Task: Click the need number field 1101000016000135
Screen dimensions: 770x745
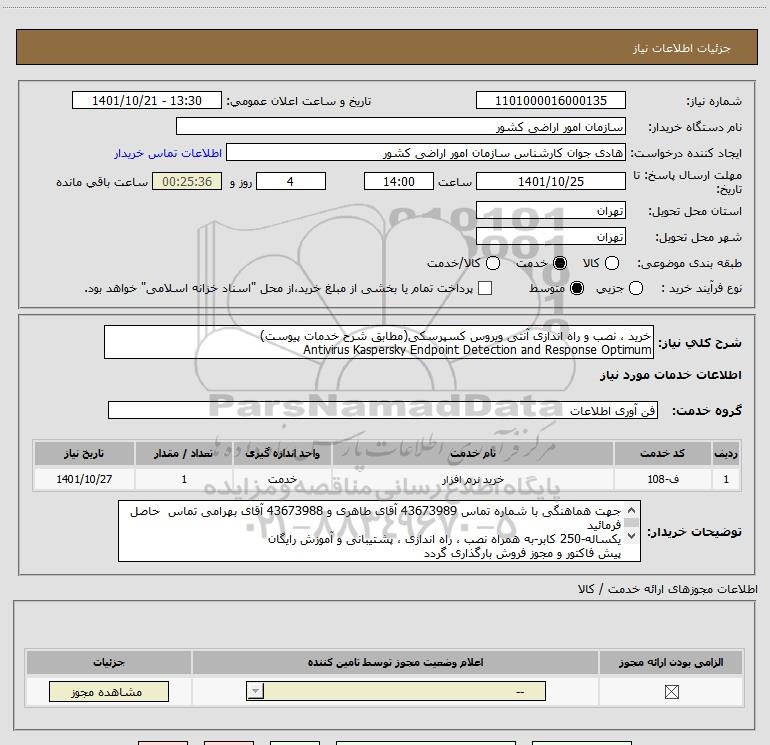Action: (x=550, y=101)
